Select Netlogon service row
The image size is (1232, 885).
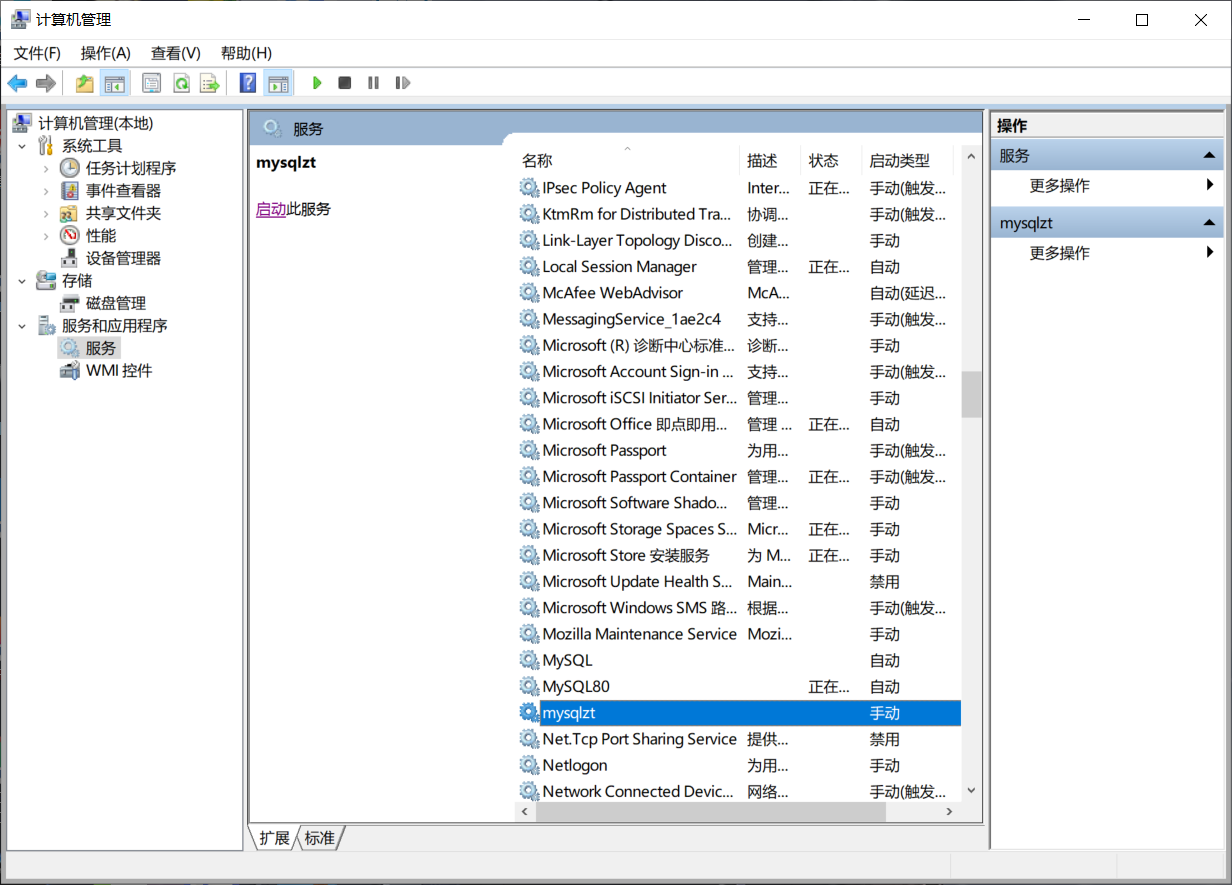point(739,765)
